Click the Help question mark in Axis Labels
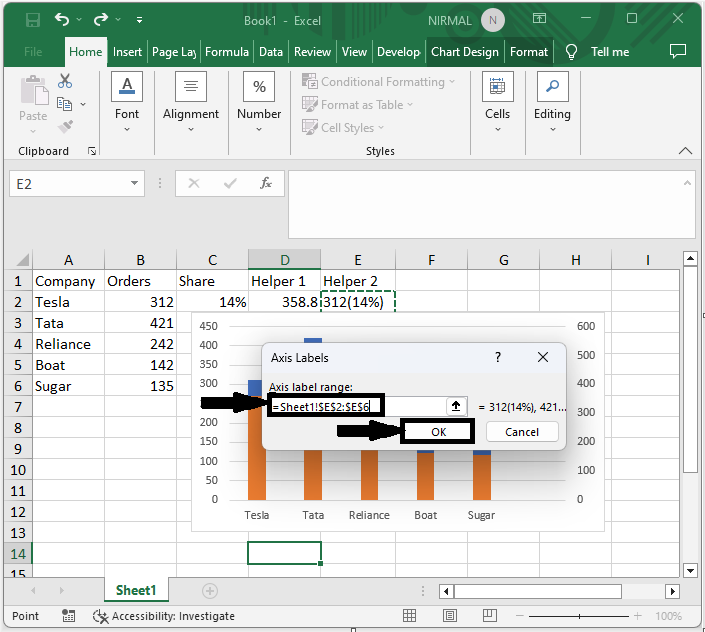This screenshot has width=705, height=632. [498, 357]
